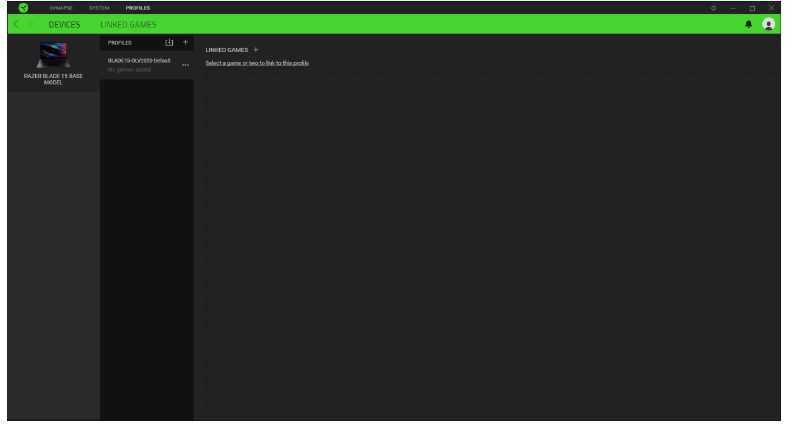Open the profile's three-dot options menu
792x432 pixels.
(185, 65)
